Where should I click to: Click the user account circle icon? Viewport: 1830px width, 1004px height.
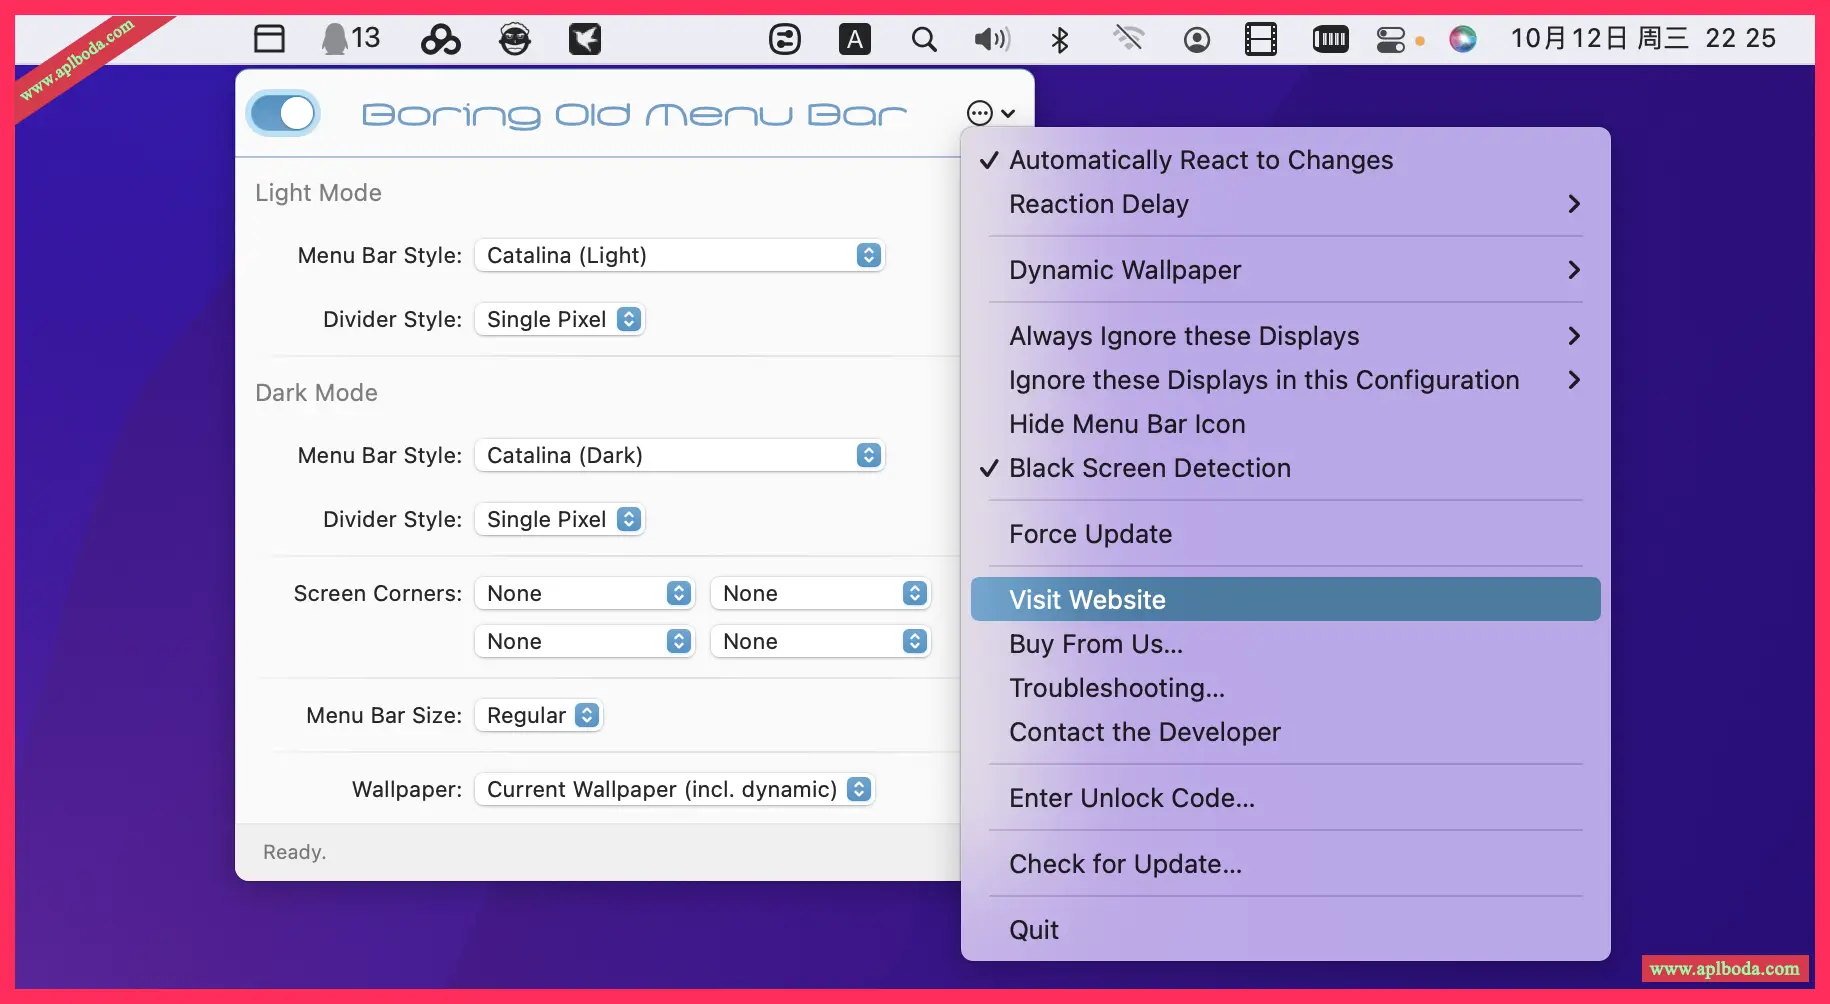pyautogui.click(x=1197, y=39)
